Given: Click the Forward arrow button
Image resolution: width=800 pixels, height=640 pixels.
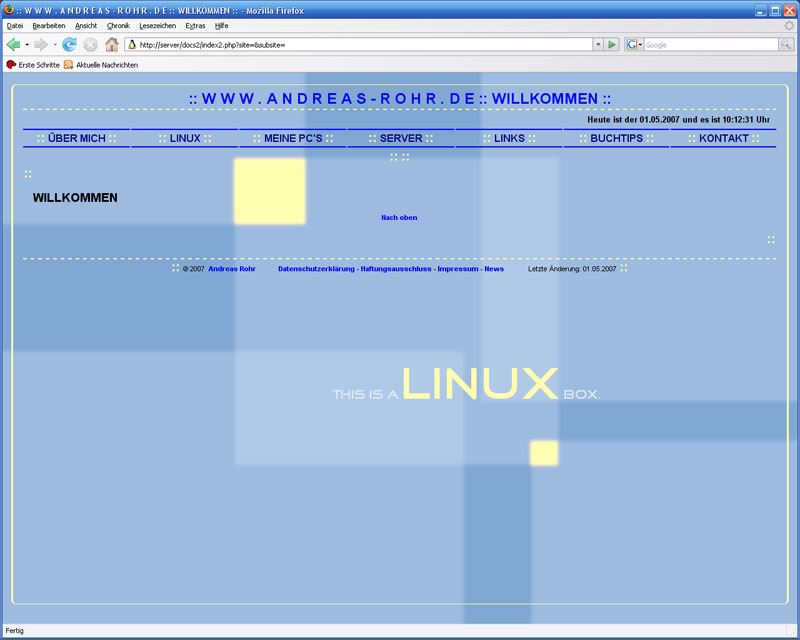Looking at the screenshot, I should (41, 45).
